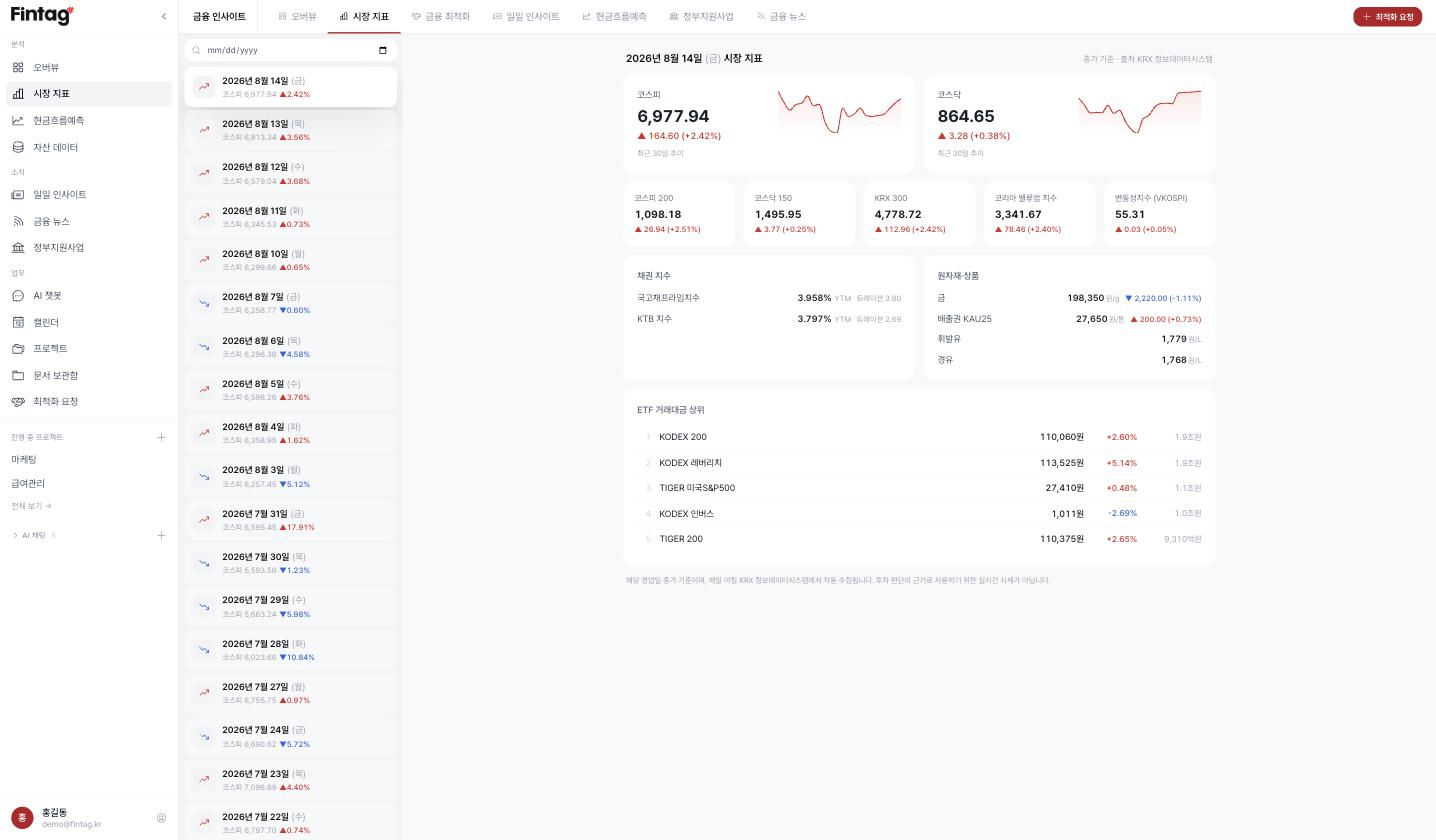Open the 2026년 8월 12일 entry
Image resolution: width=1436 pixels, height=840 pixels.
[291, 174]
